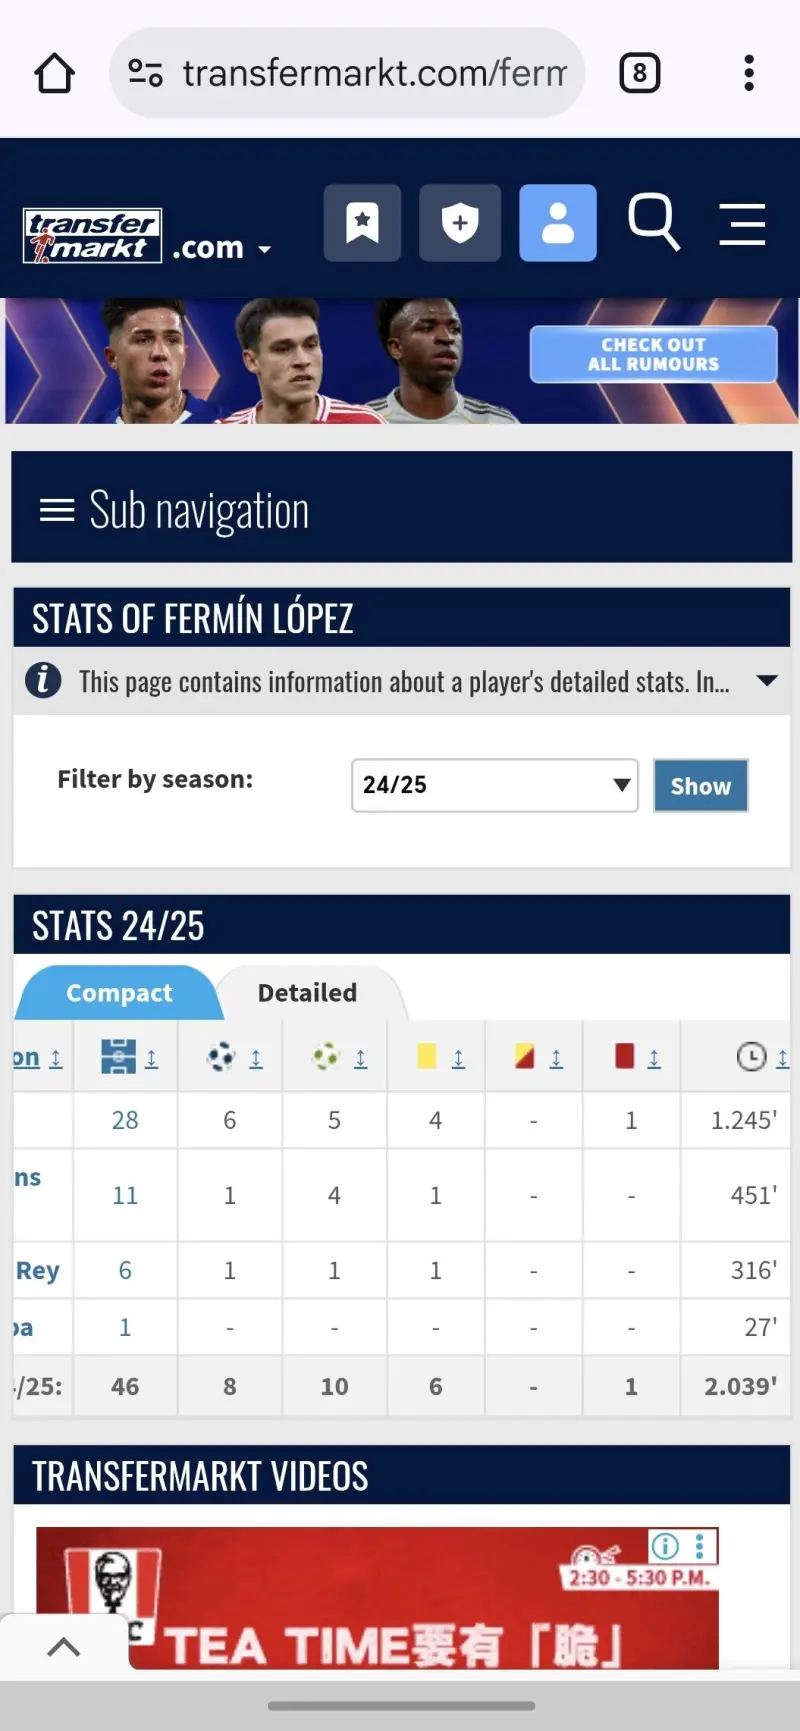Open the user profile icon
Viewport: 800px width, 1731px height.
click(x=558, y=222)
